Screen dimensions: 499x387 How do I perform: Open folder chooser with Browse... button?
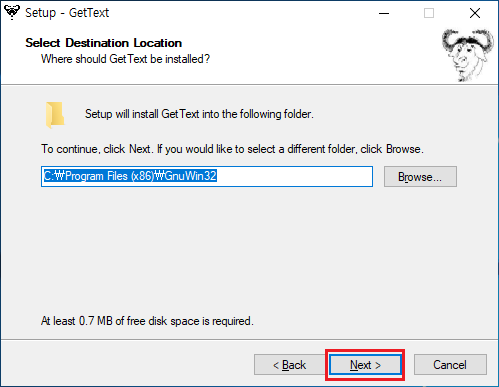click(x=420, y=177)
